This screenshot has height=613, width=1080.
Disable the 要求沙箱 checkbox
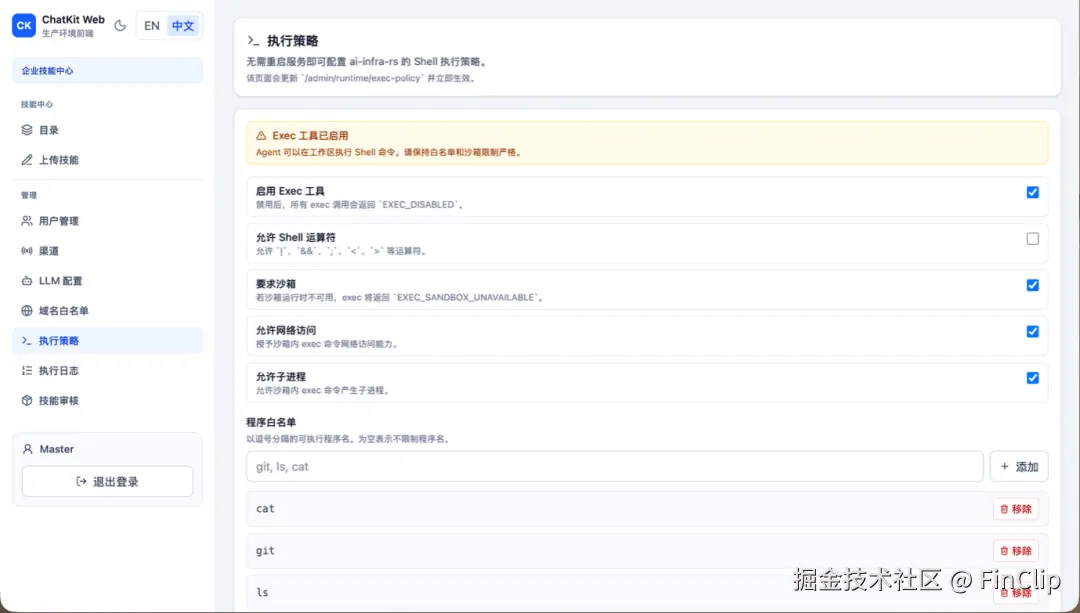point(1033,285)
